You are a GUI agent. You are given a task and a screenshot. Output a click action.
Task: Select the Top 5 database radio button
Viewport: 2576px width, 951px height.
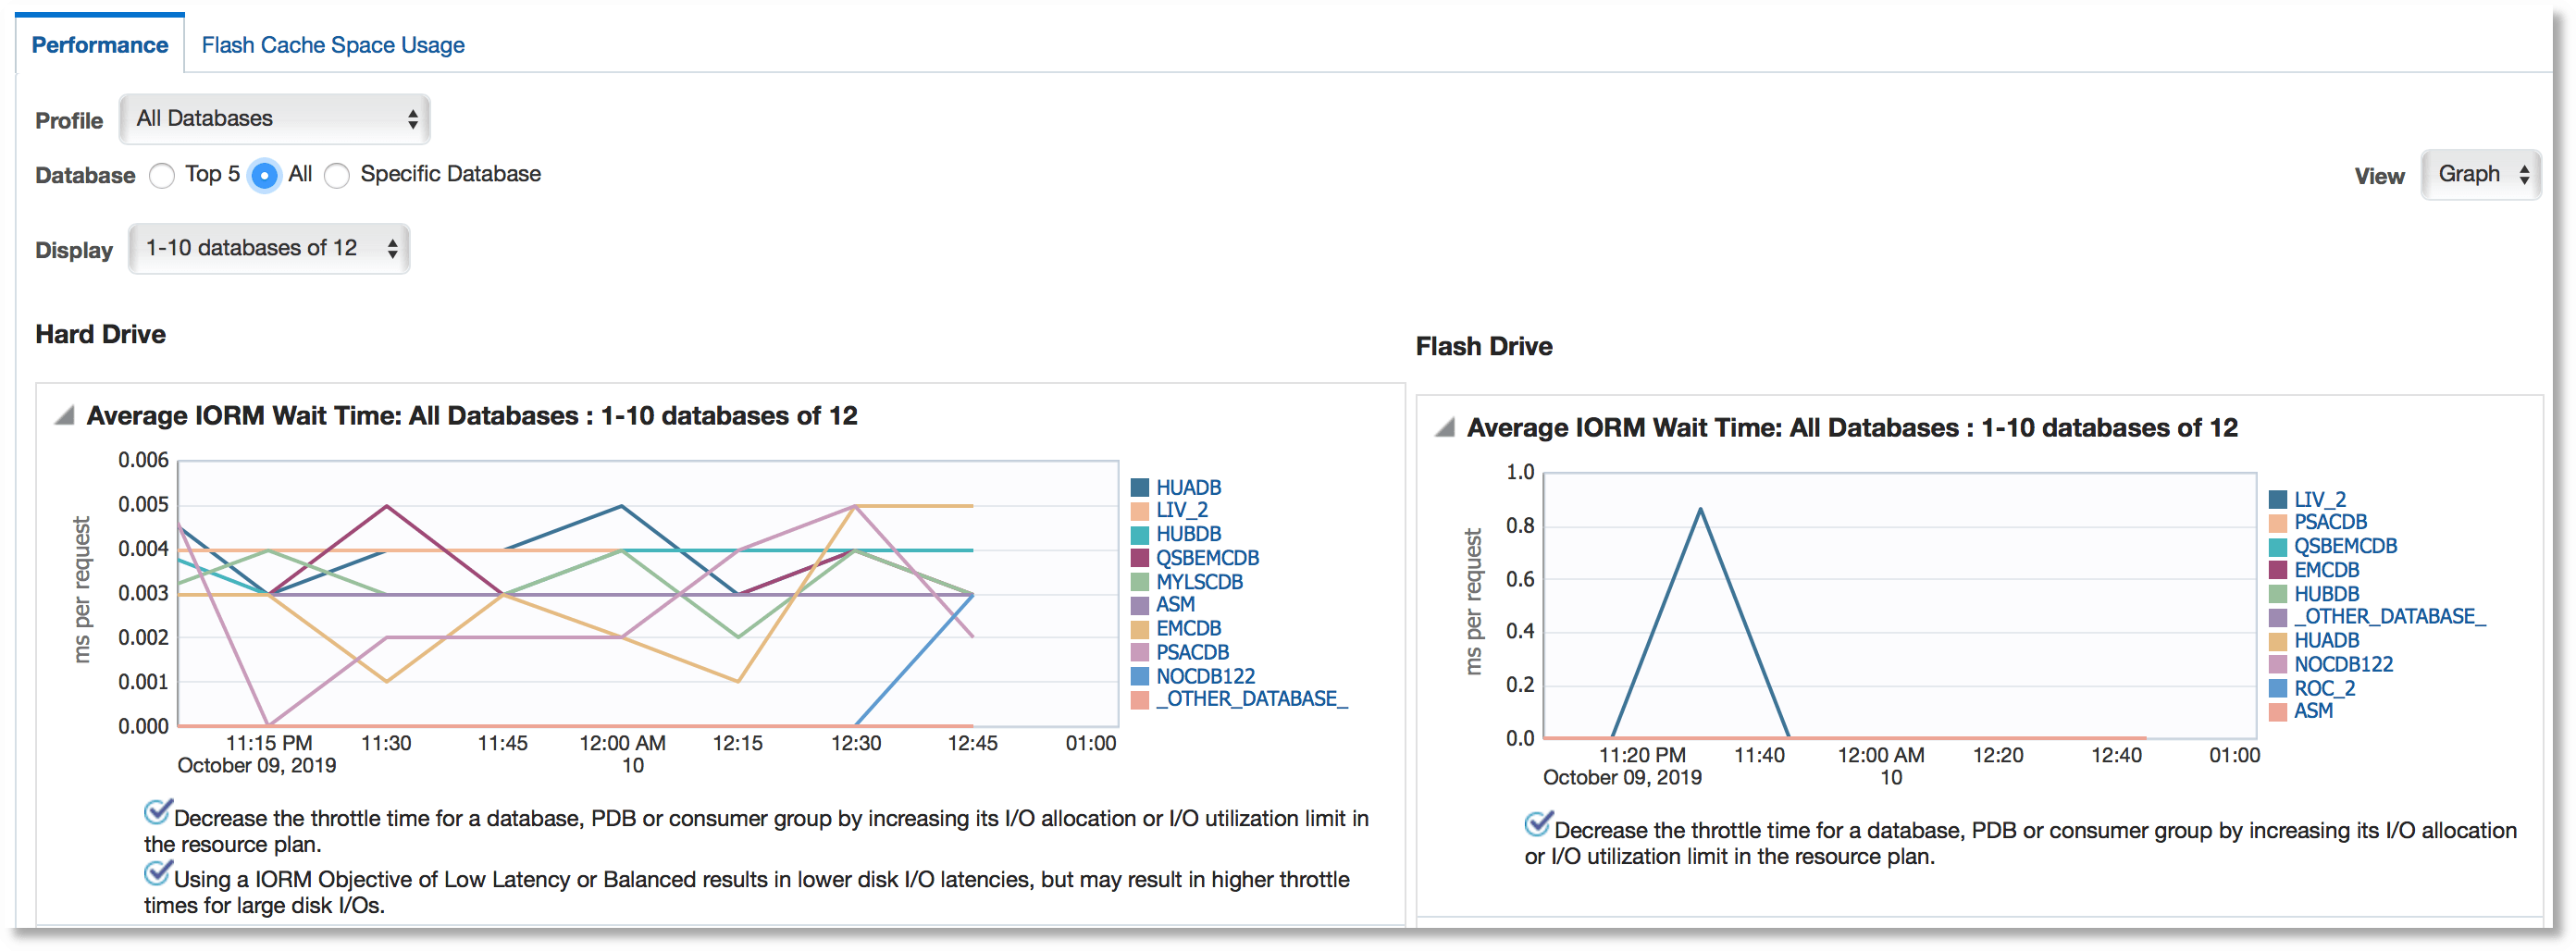pos(162,175)
